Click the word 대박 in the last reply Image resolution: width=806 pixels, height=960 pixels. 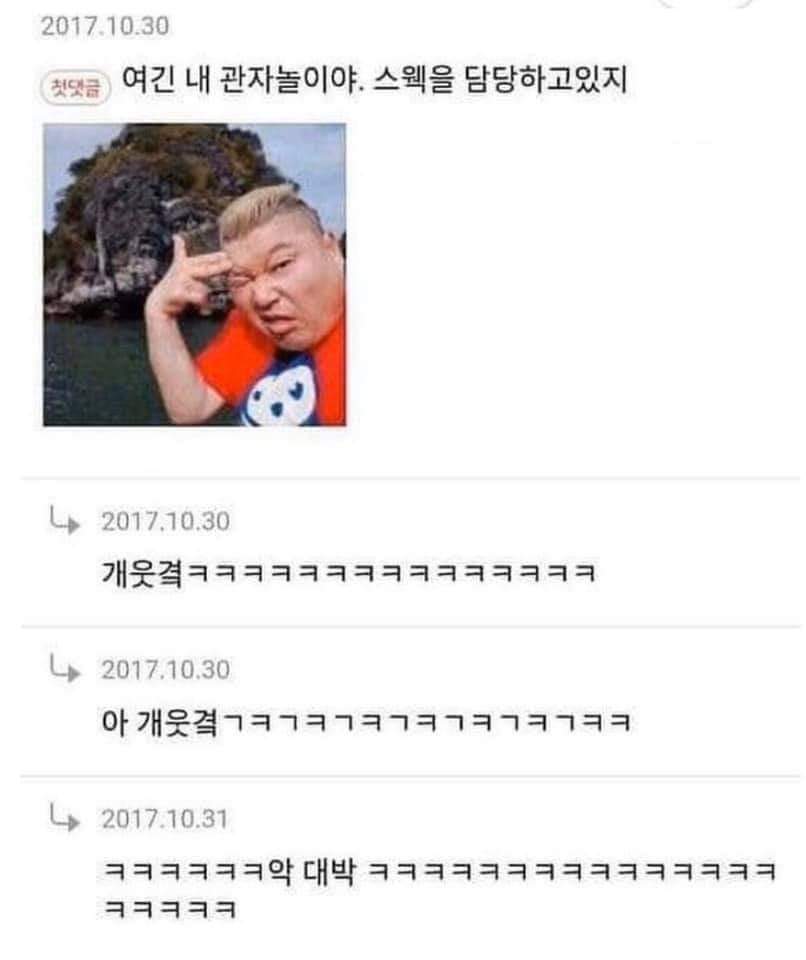point(330,871)
